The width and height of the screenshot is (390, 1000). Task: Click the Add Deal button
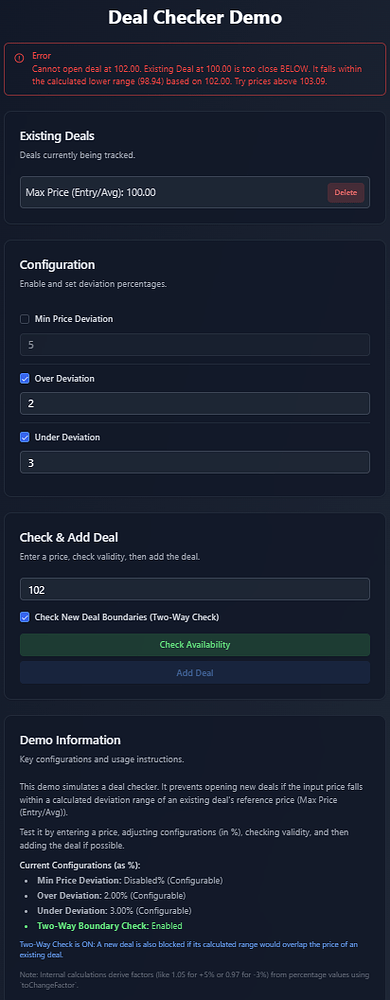click(x=195, y=673)
